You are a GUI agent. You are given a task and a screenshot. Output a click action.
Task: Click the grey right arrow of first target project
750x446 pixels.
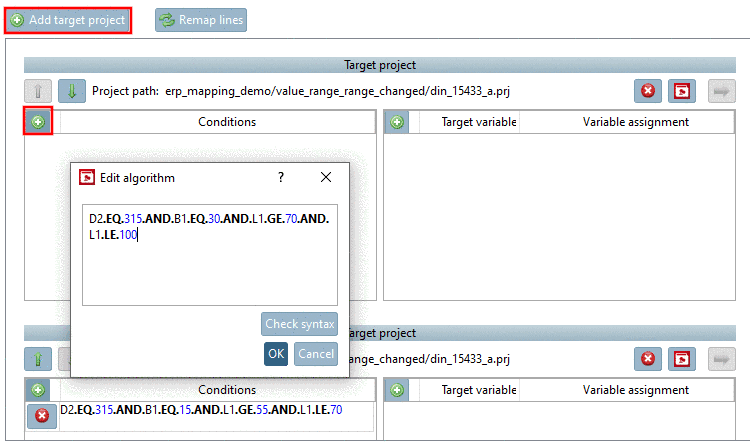pos(721,91)
